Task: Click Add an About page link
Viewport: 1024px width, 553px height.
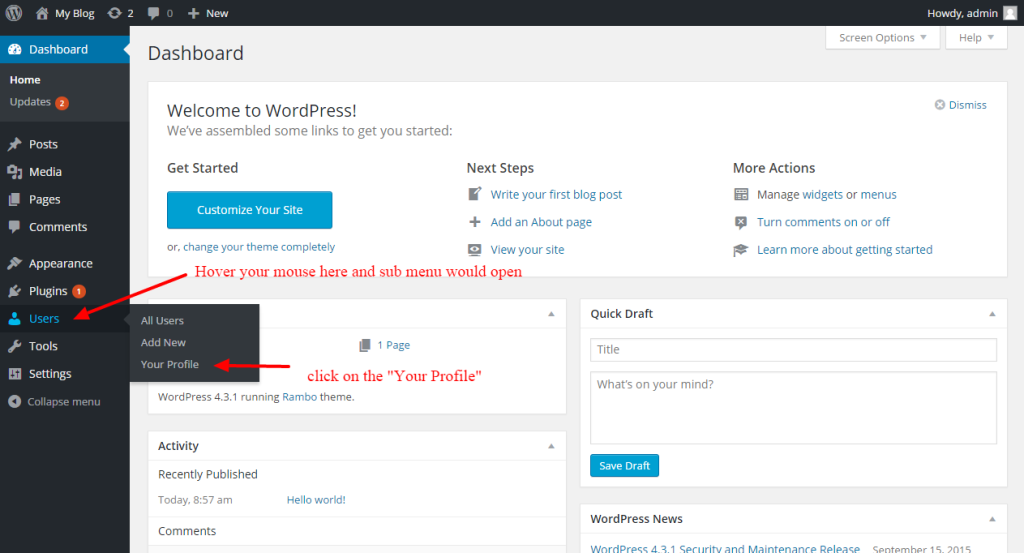Action: pos(541,222)
